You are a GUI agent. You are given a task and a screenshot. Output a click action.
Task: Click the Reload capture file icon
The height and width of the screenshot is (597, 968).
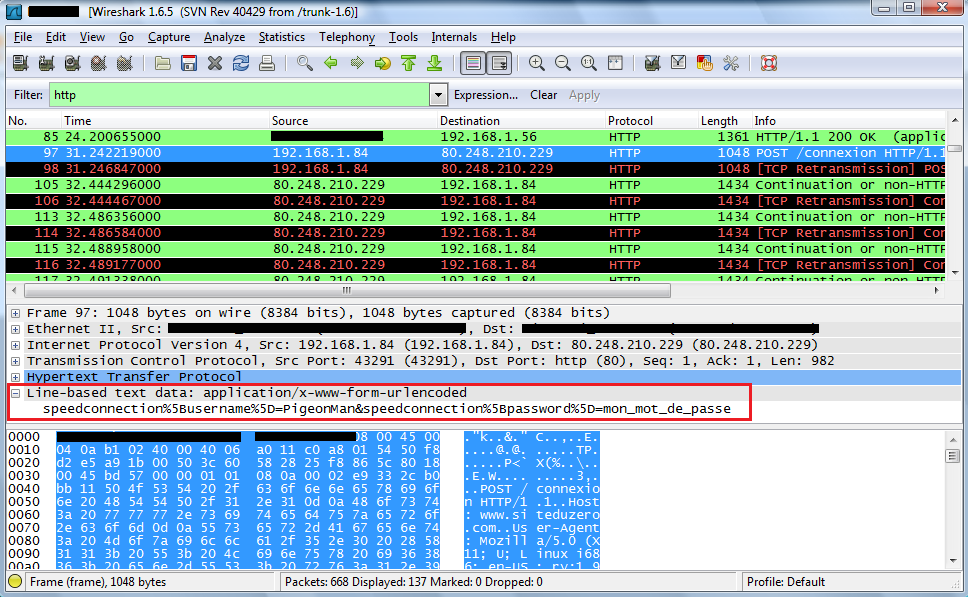tap(240, 63)
